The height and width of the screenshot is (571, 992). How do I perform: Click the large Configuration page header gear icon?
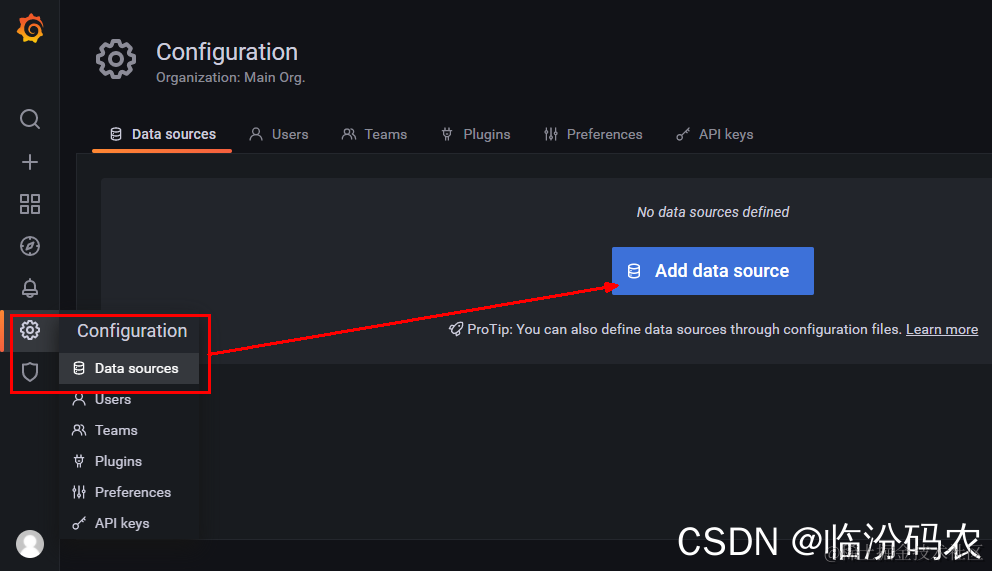point(116,59)
